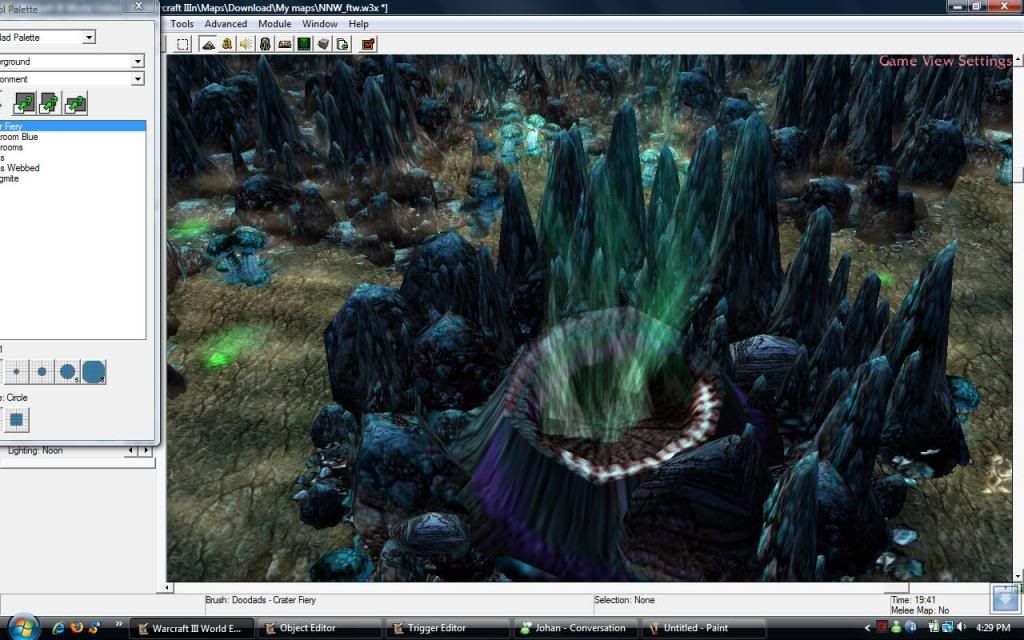Screen dimensions: 1024x640
Task: Click horizontal scrollbar left arrow
Action: click(x=168, y=587)
